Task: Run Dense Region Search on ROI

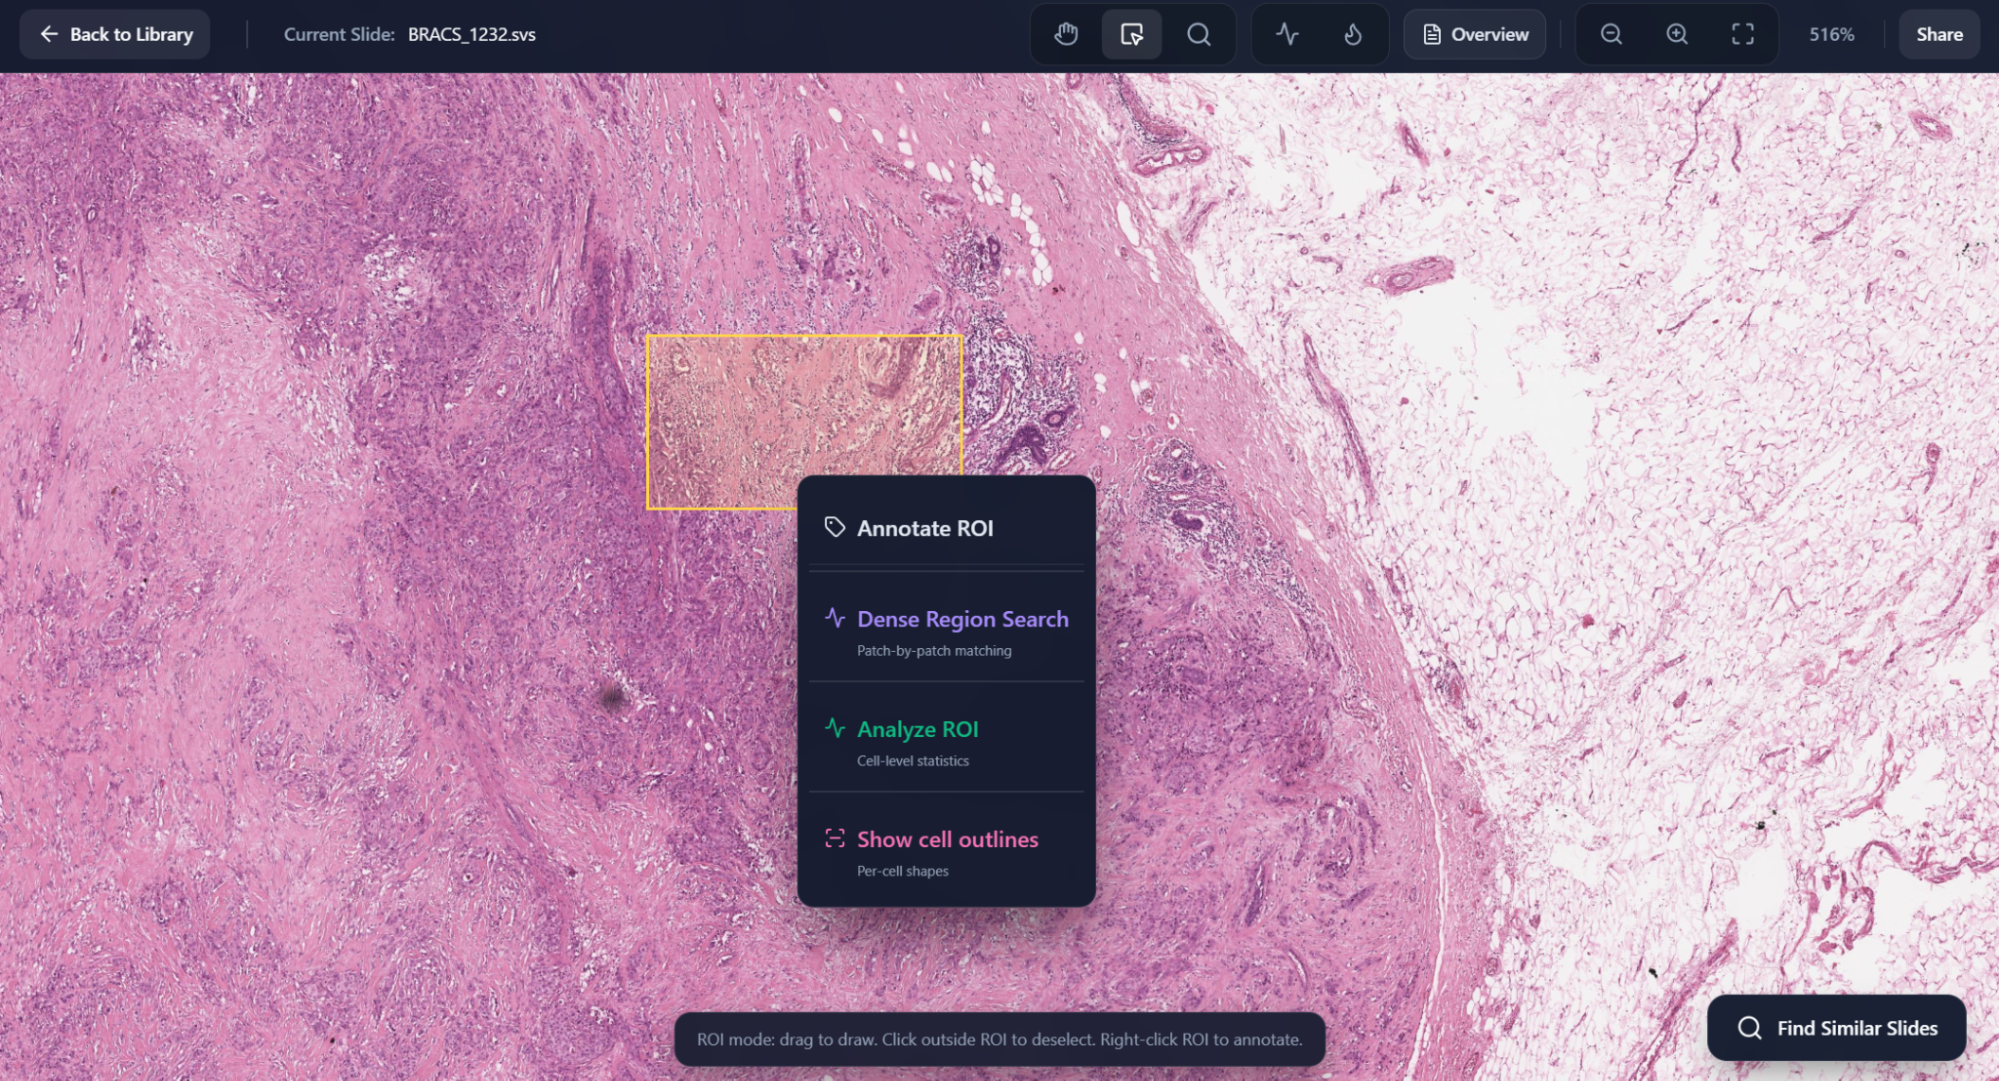Action: [x=946, y=632]
